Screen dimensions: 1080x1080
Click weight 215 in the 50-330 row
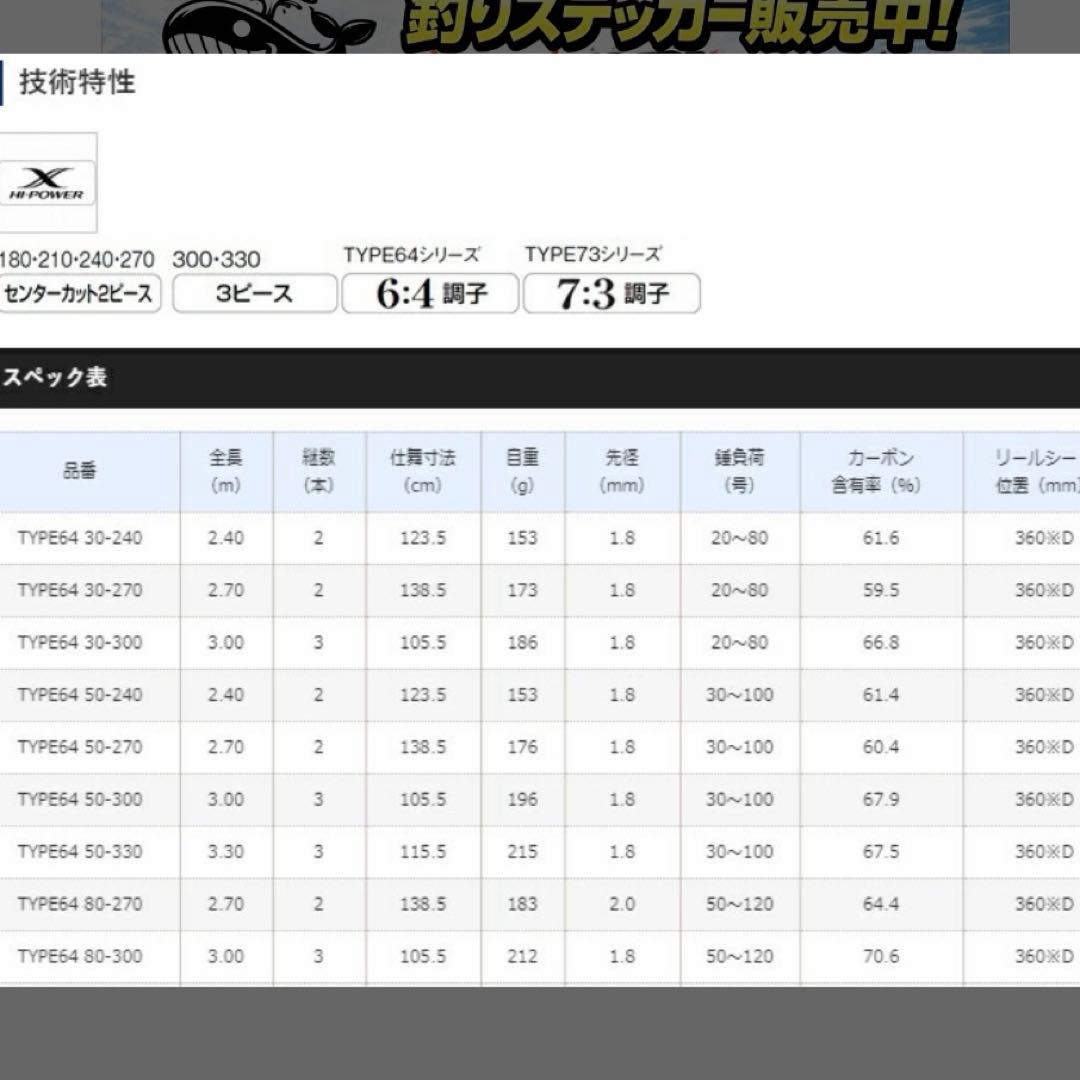click(522, 852)
